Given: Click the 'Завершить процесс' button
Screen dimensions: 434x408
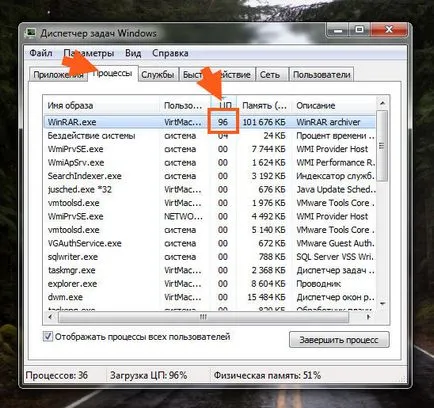Looking at the screenshot, I should [x=339, y=340].
